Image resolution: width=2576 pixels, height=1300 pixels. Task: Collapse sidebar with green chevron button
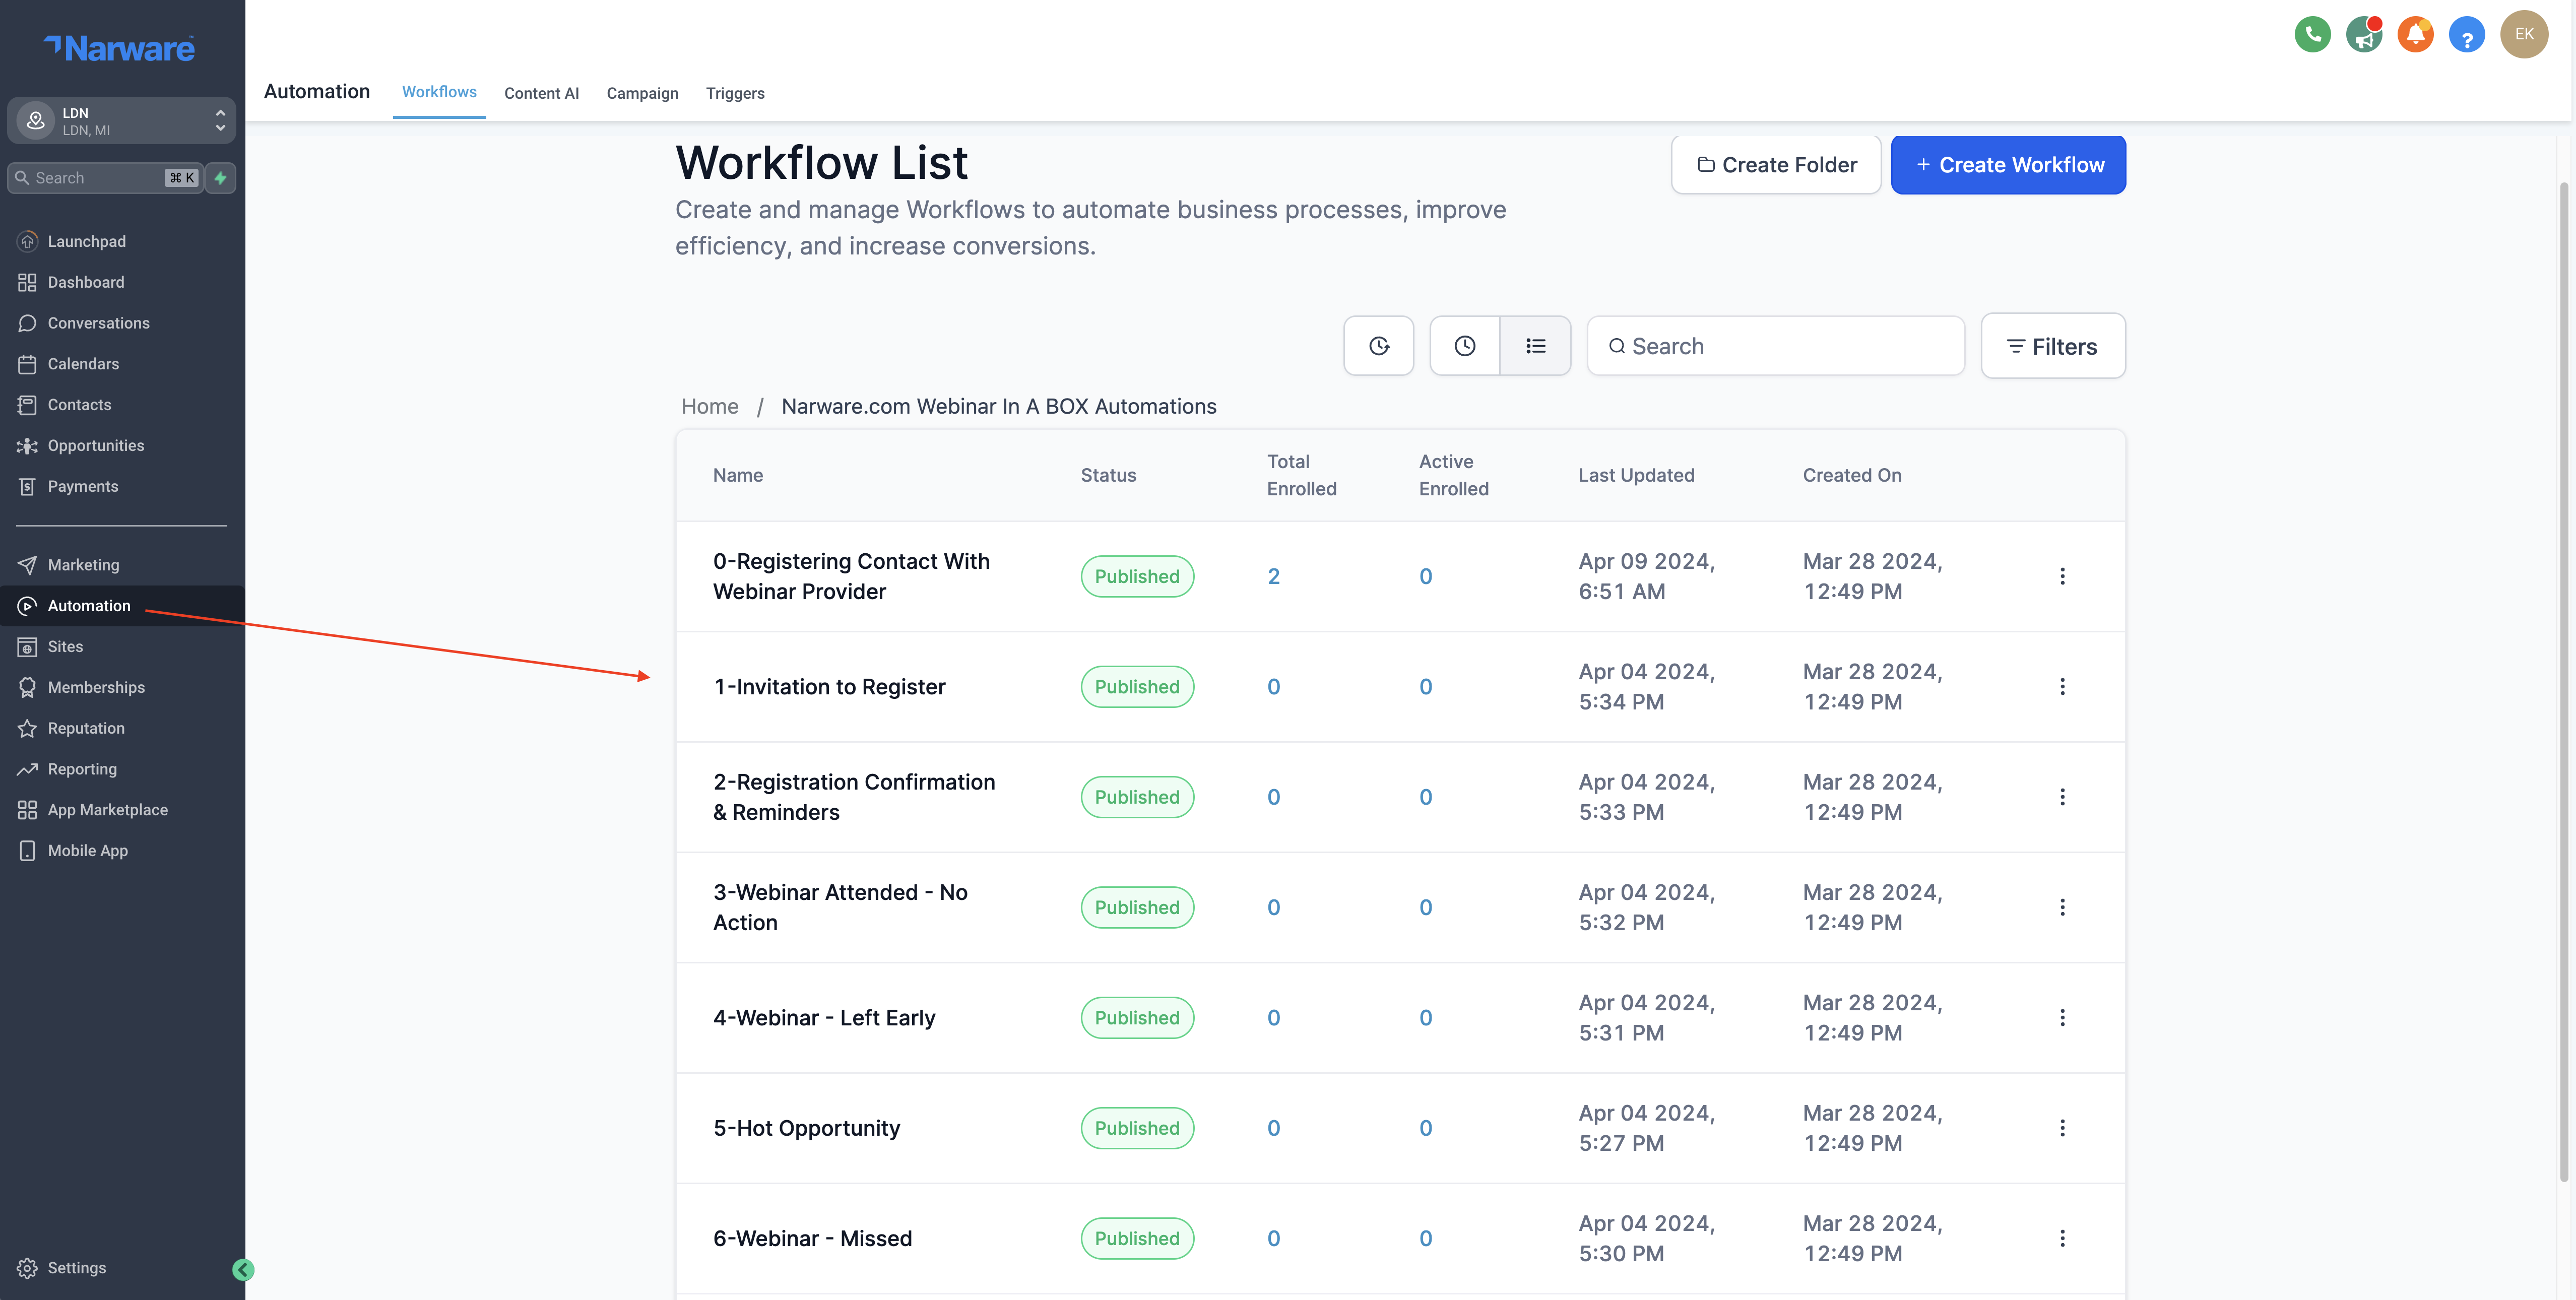click(x=243, y=1270)
